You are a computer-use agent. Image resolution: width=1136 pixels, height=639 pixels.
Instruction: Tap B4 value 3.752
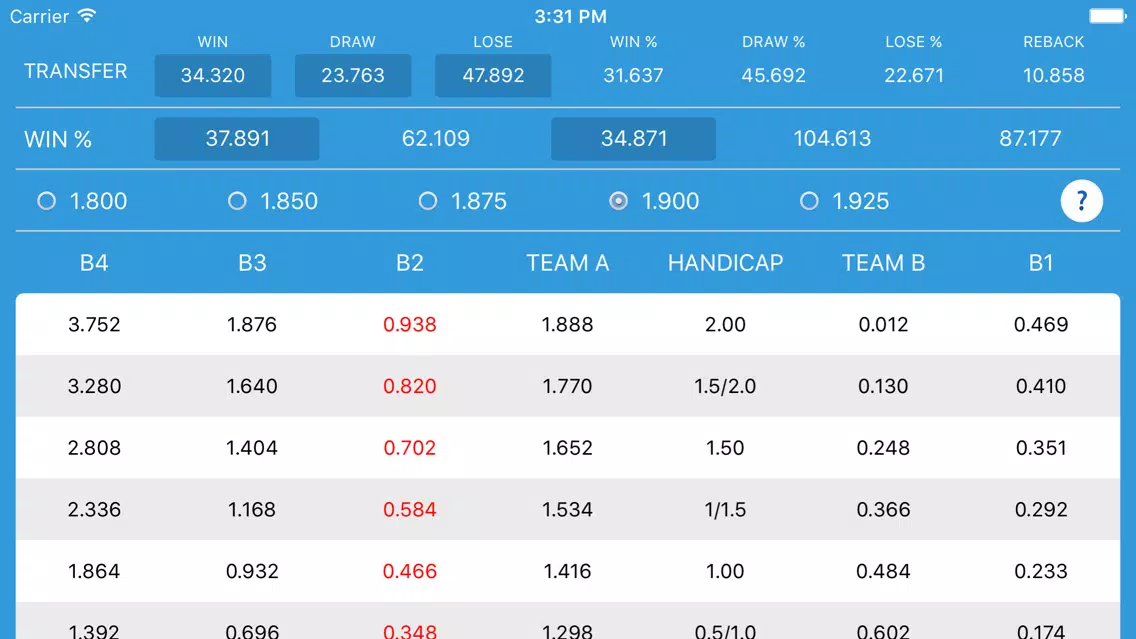(94, 325)
